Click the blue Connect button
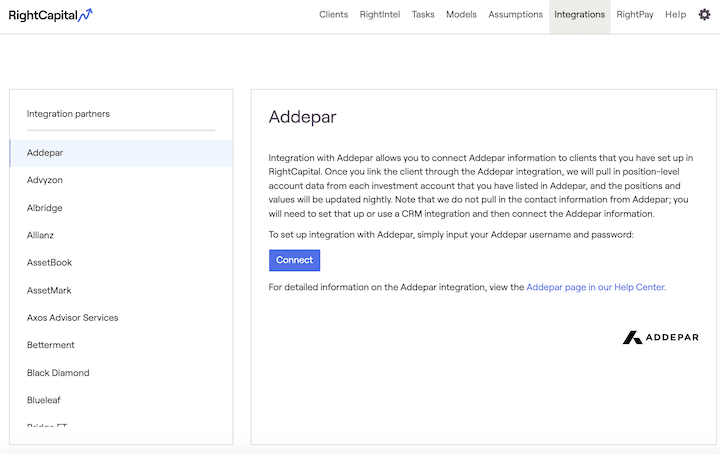 tap(294, 260)
